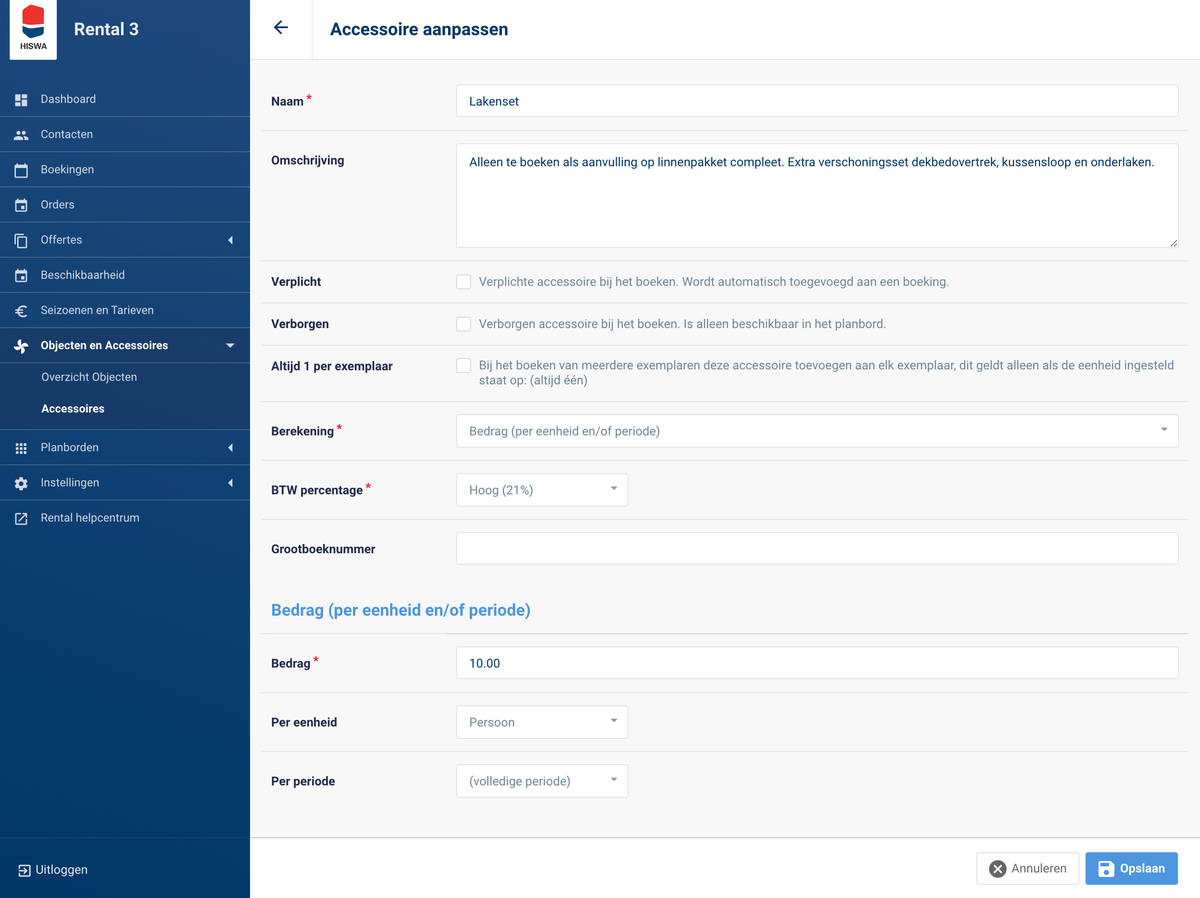1200x898 pixels.
Task: Open the BTW percentage dropdown
Action: 541,490
